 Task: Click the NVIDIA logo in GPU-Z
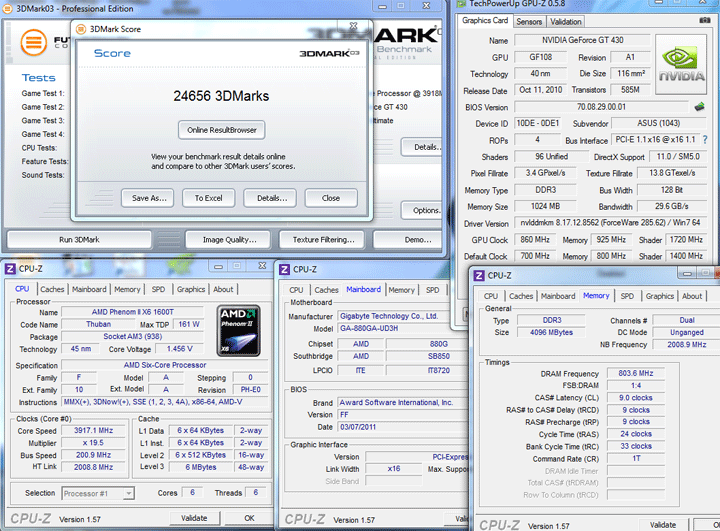click(681, 65)
